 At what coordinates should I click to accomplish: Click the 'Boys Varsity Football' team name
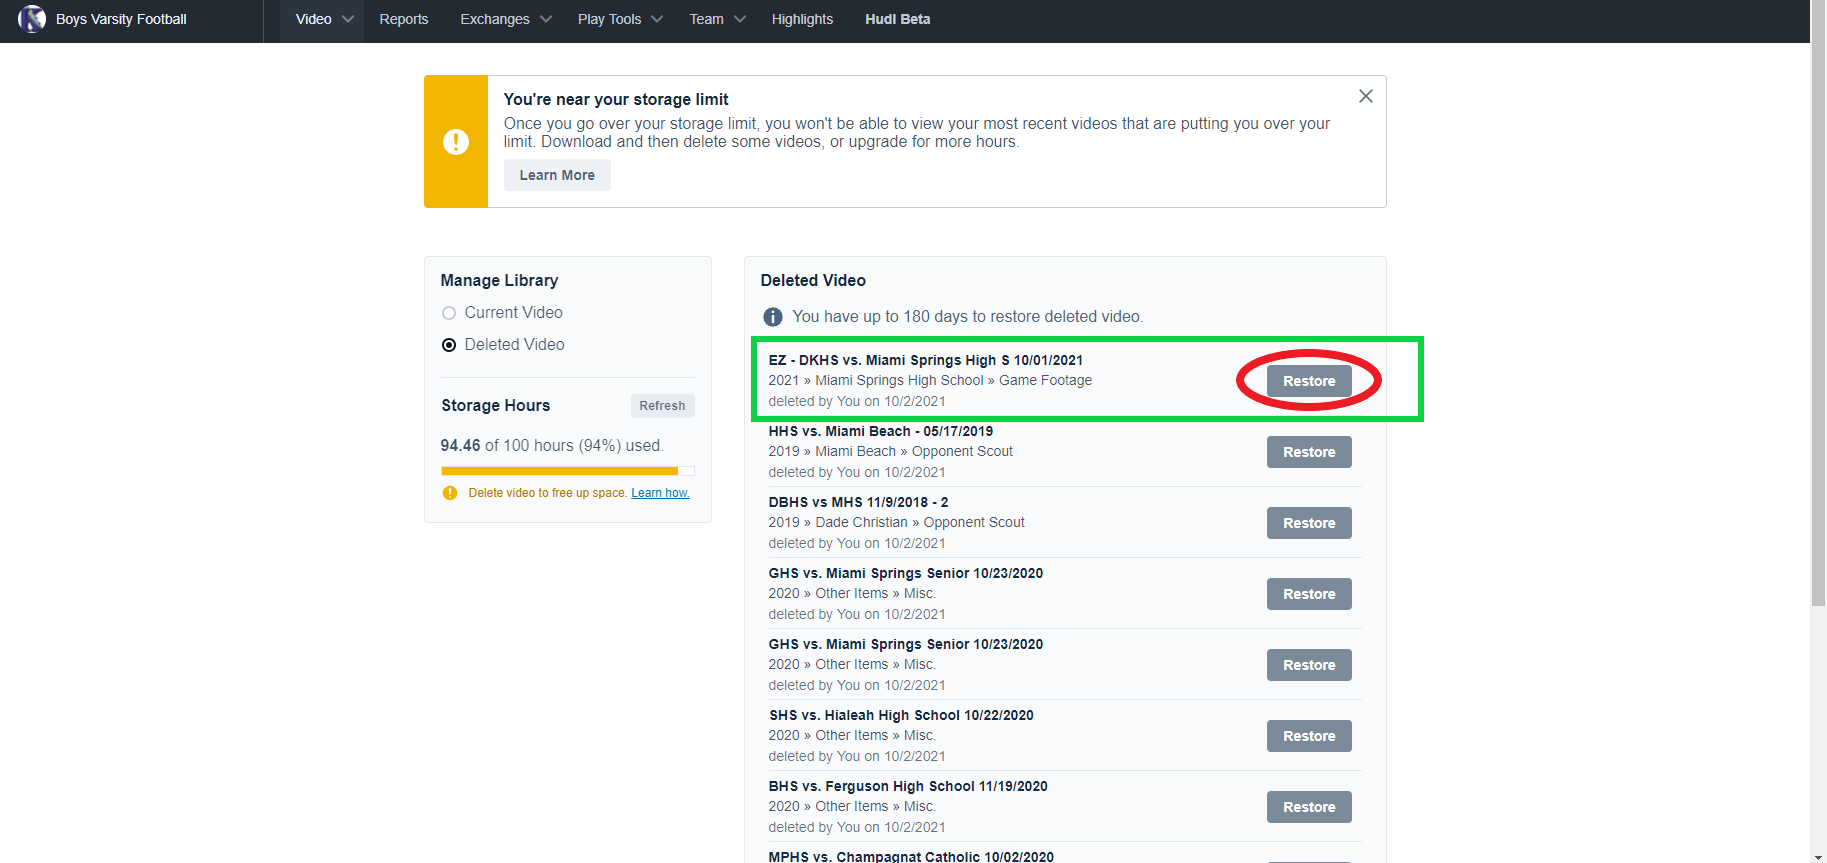pyautogui.click(x=121, y=19)
